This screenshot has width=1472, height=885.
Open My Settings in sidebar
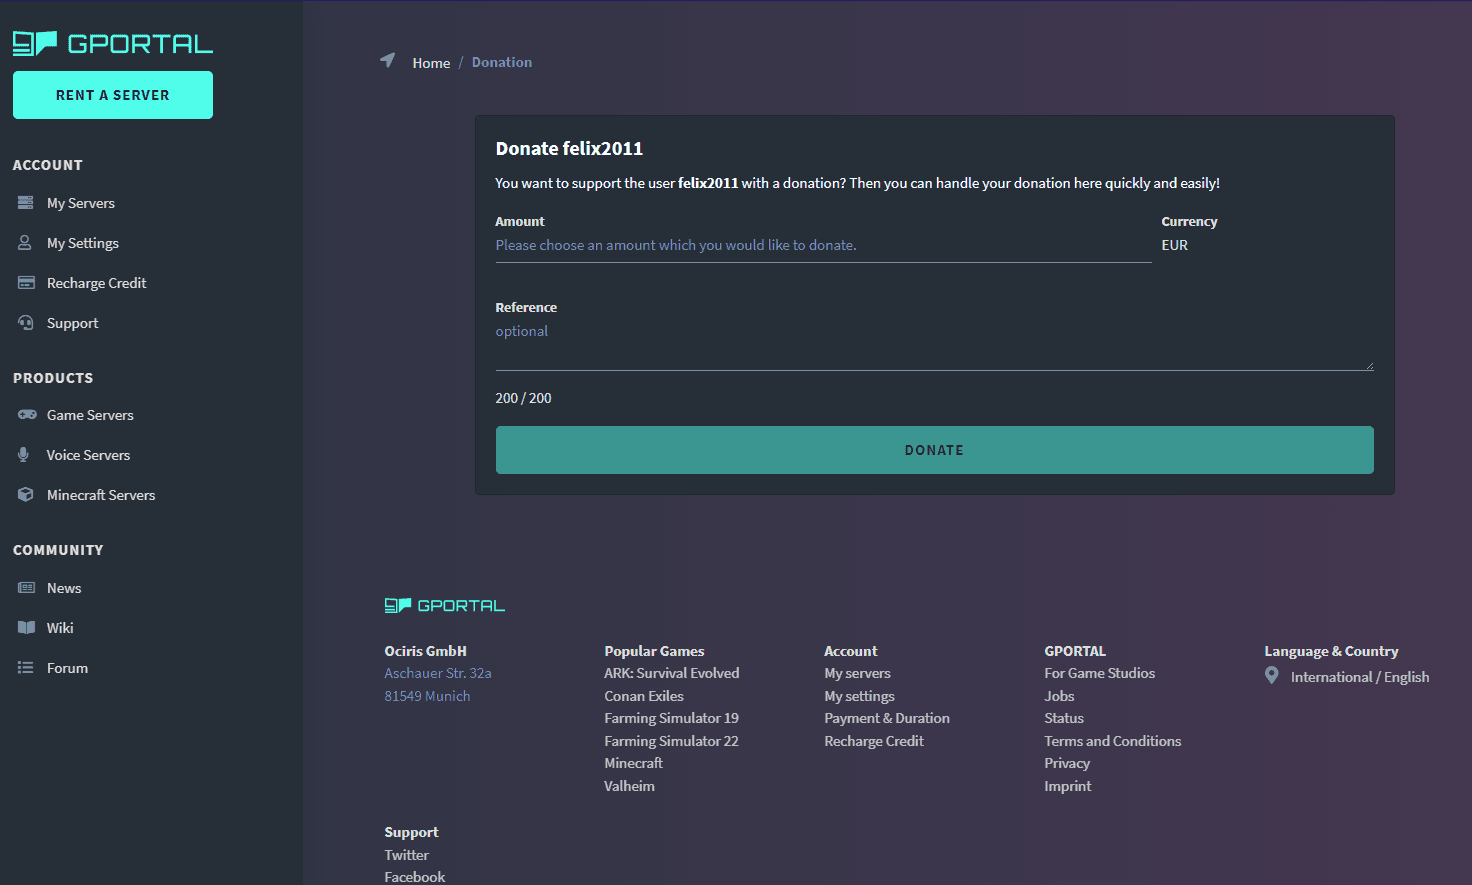click(x=83, y=243)
